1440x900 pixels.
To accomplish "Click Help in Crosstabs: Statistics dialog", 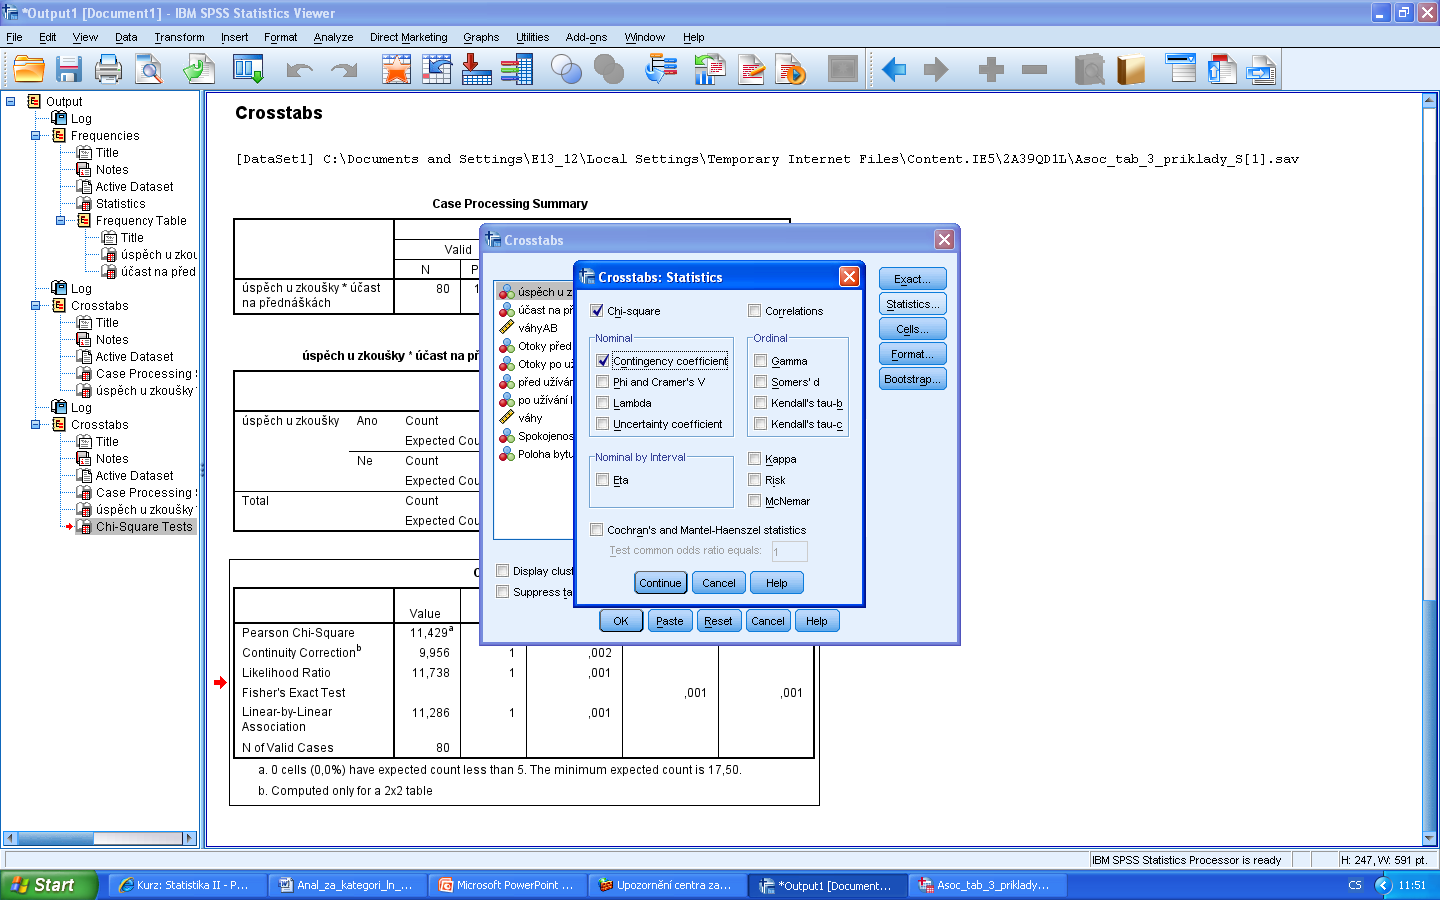I will point(777,583).
